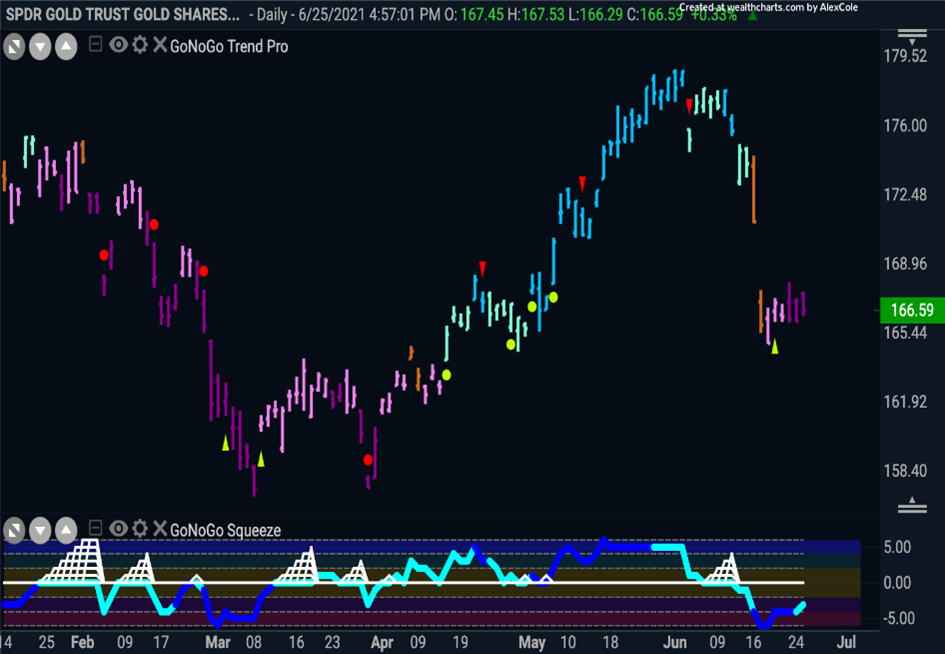Remove the GoNoGo Squeeze indicator
This screenshot has width=945, height=654.
coord(160,529)
